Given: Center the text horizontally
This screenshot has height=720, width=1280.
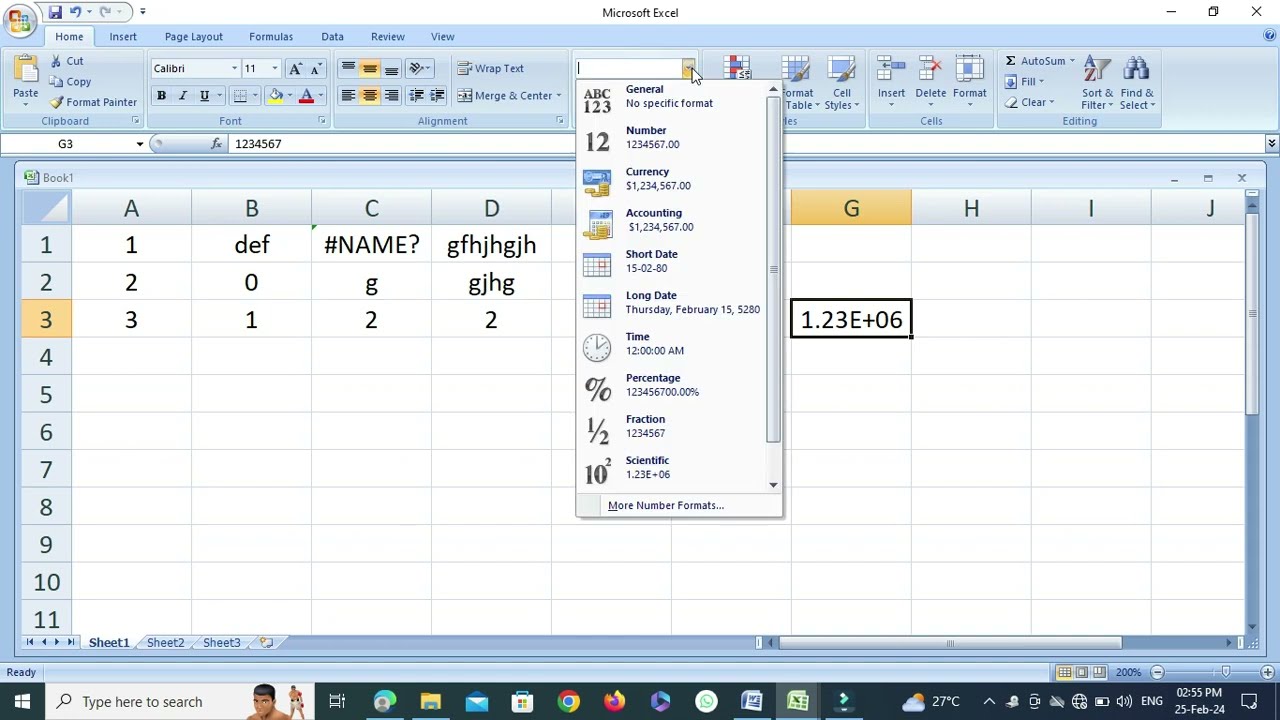Looking at the screenshot, I should (370, 96).
